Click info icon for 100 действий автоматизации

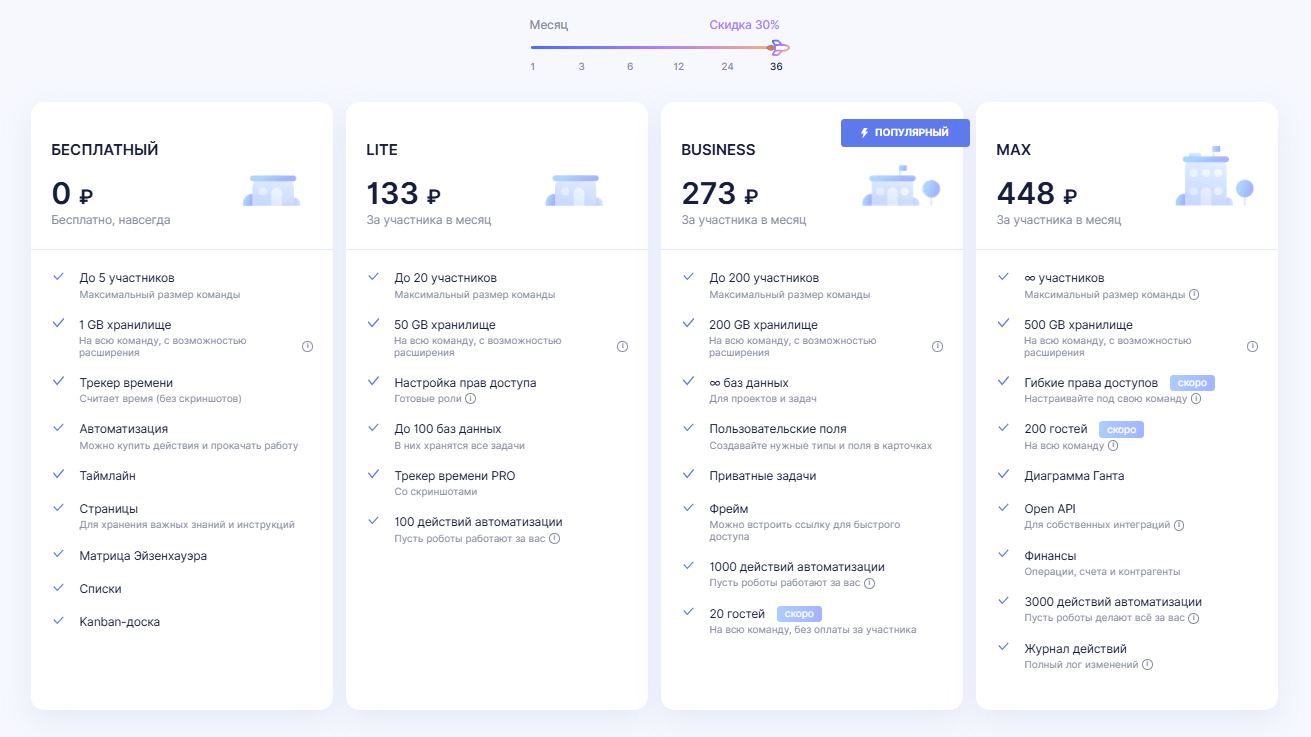click(x=554, y=538)
